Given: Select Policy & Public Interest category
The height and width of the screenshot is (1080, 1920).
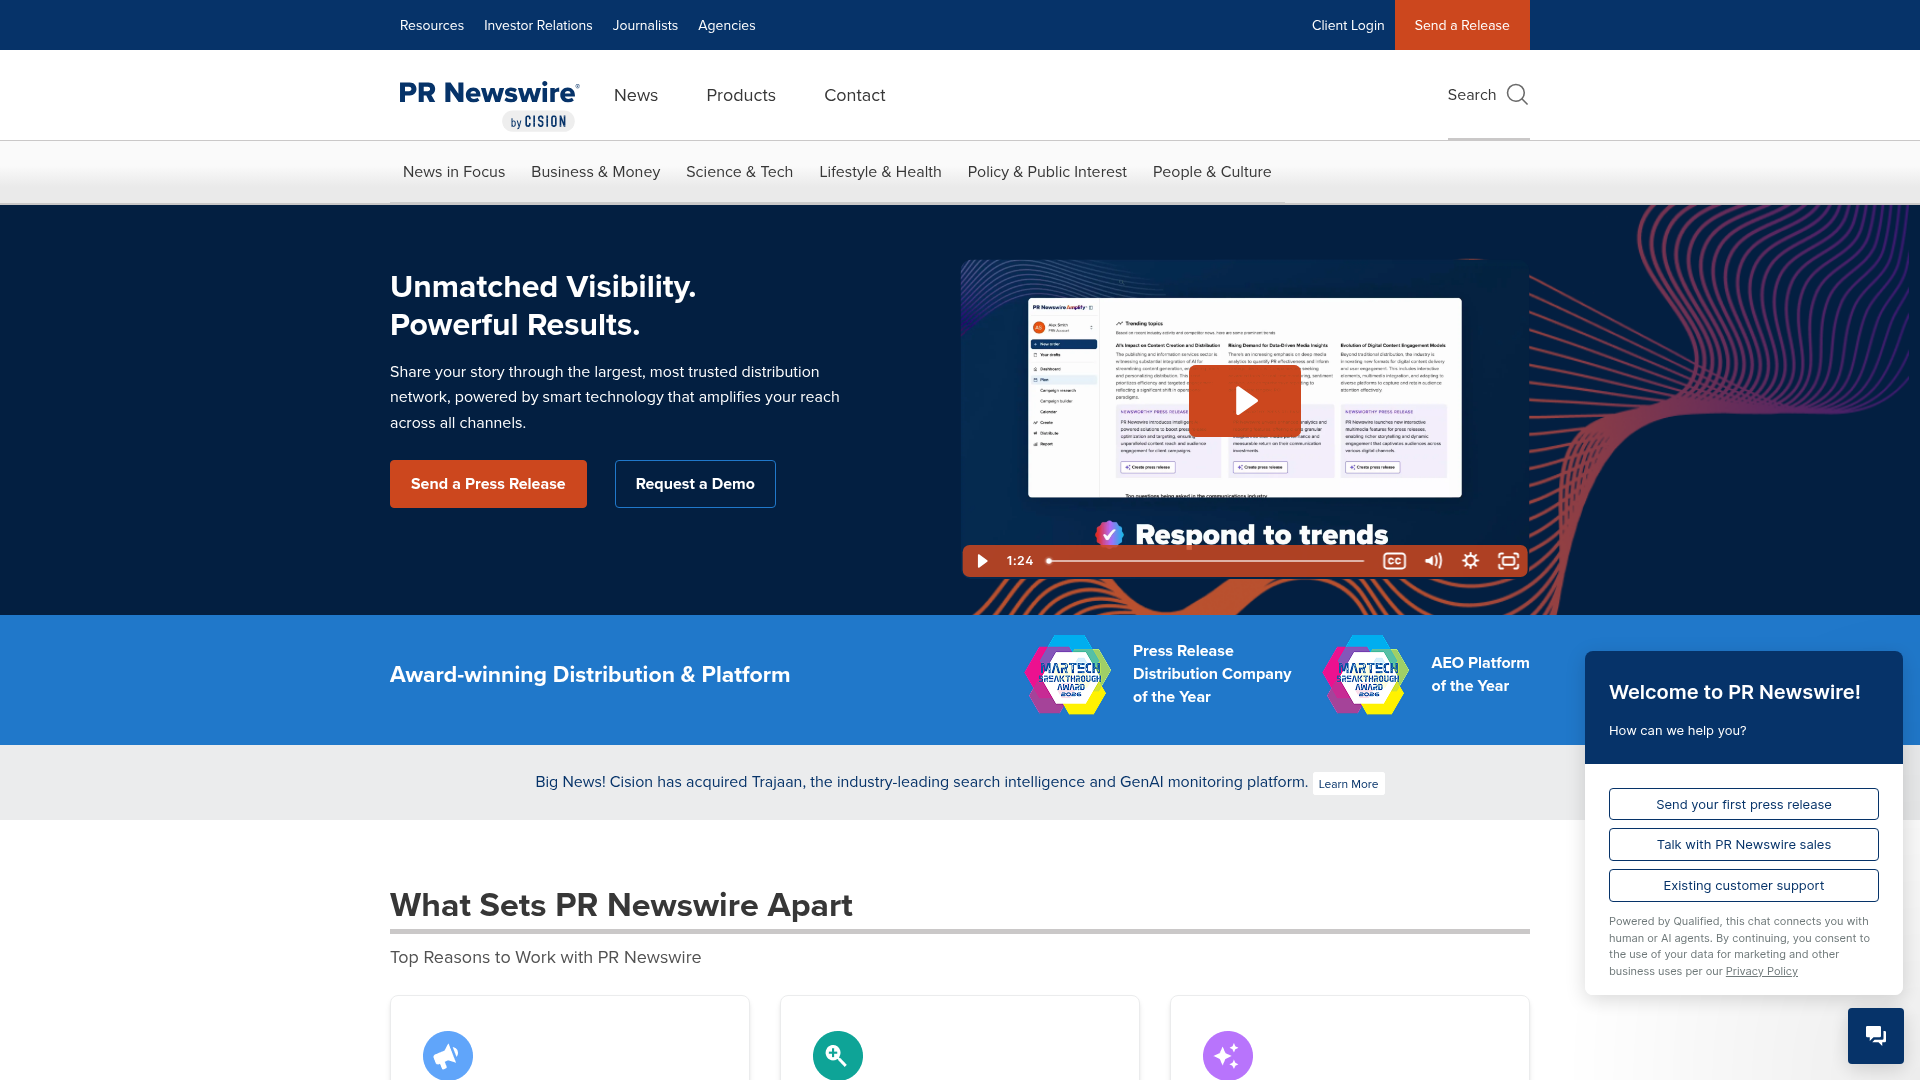Looking at the screenshot, I should (1047, 172).
